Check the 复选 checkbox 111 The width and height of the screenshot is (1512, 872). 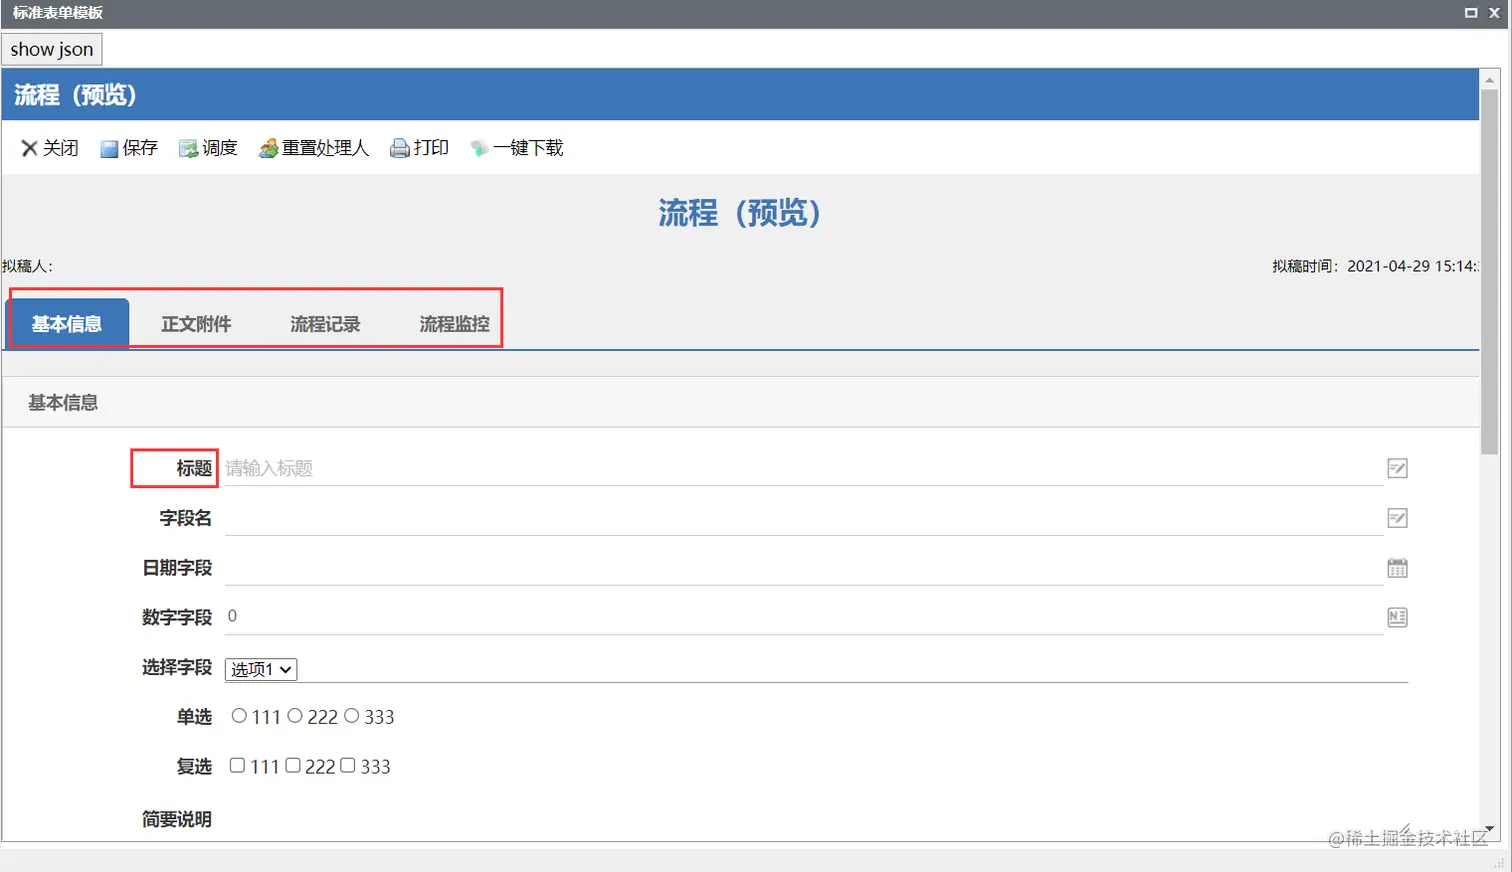(x=237, y=765)
